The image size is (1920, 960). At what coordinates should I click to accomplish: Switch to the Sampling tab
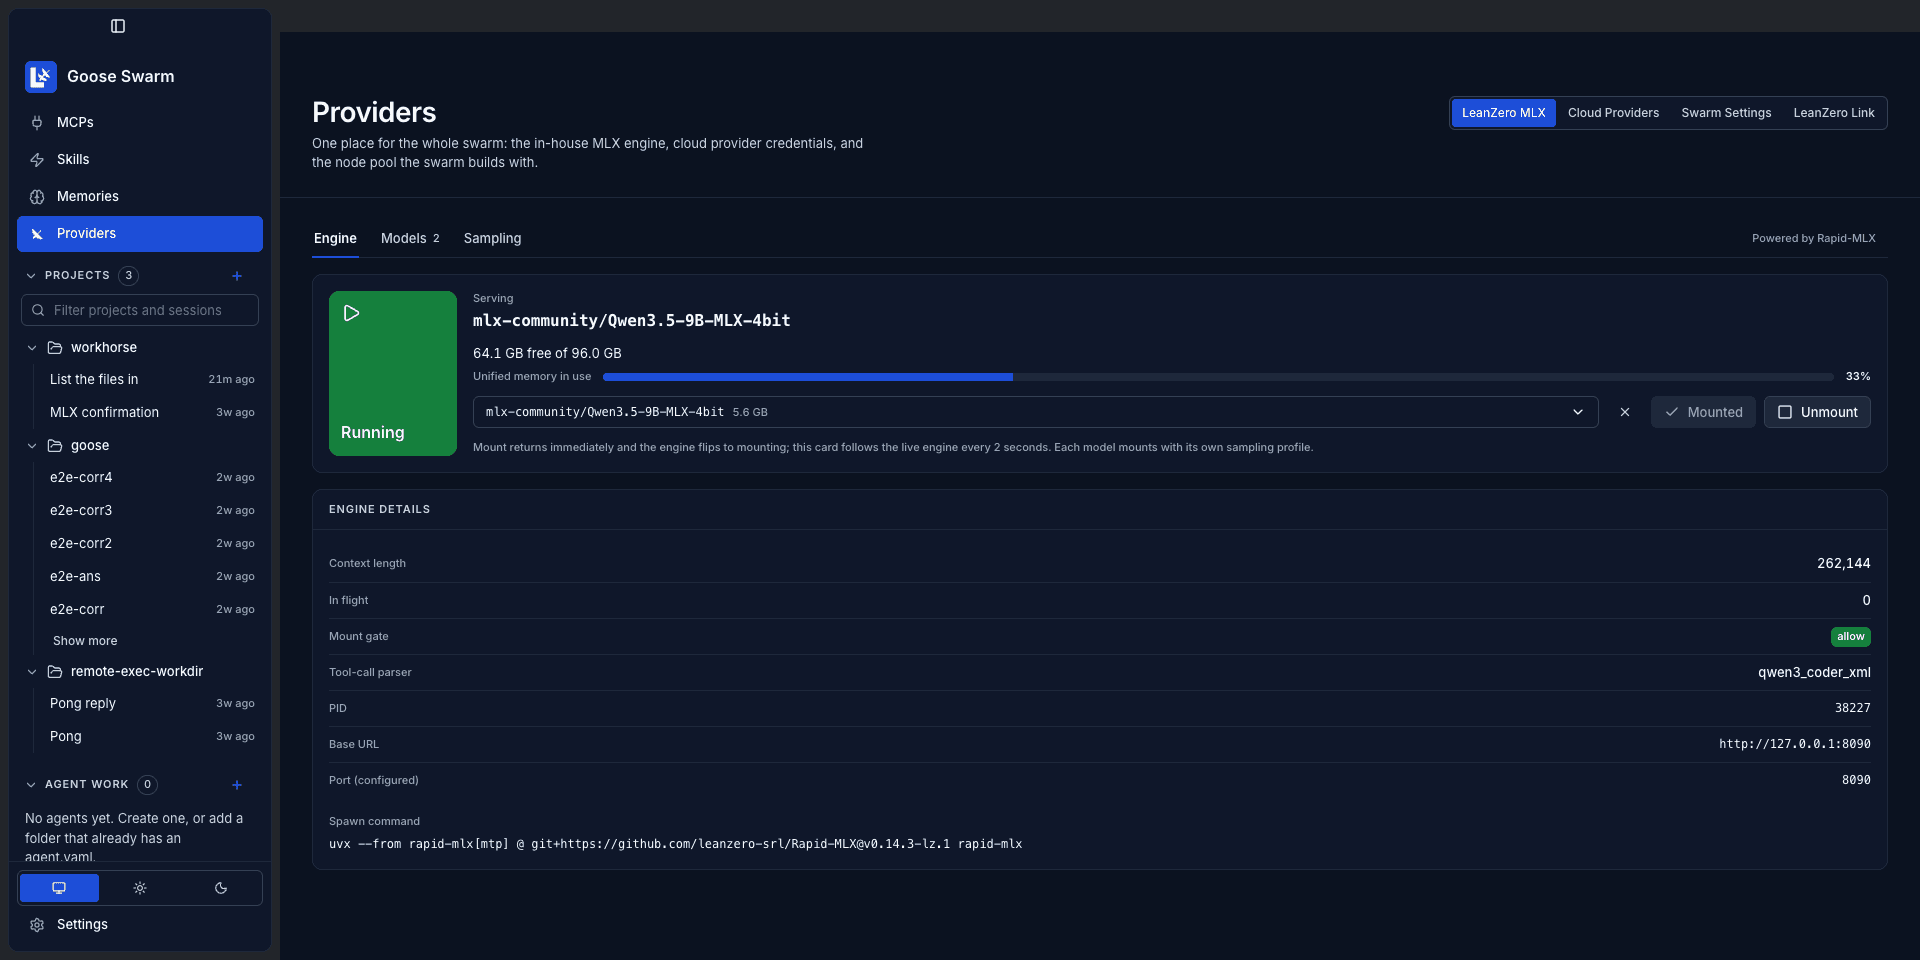492,238
